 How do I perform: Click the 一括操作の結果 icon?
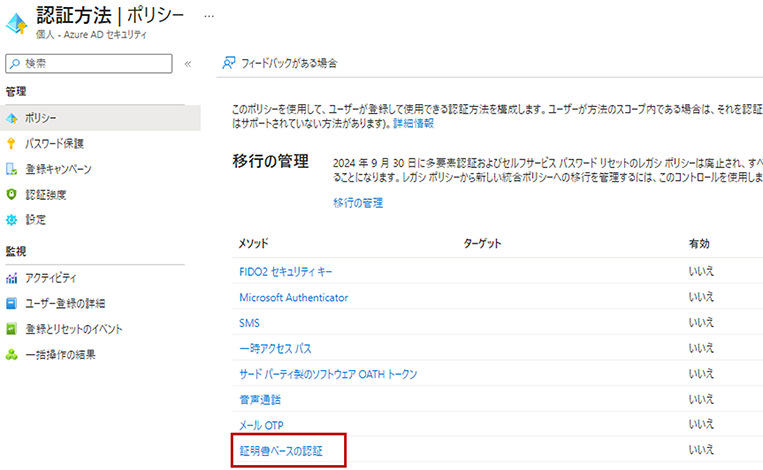click(x=13, y=354)
